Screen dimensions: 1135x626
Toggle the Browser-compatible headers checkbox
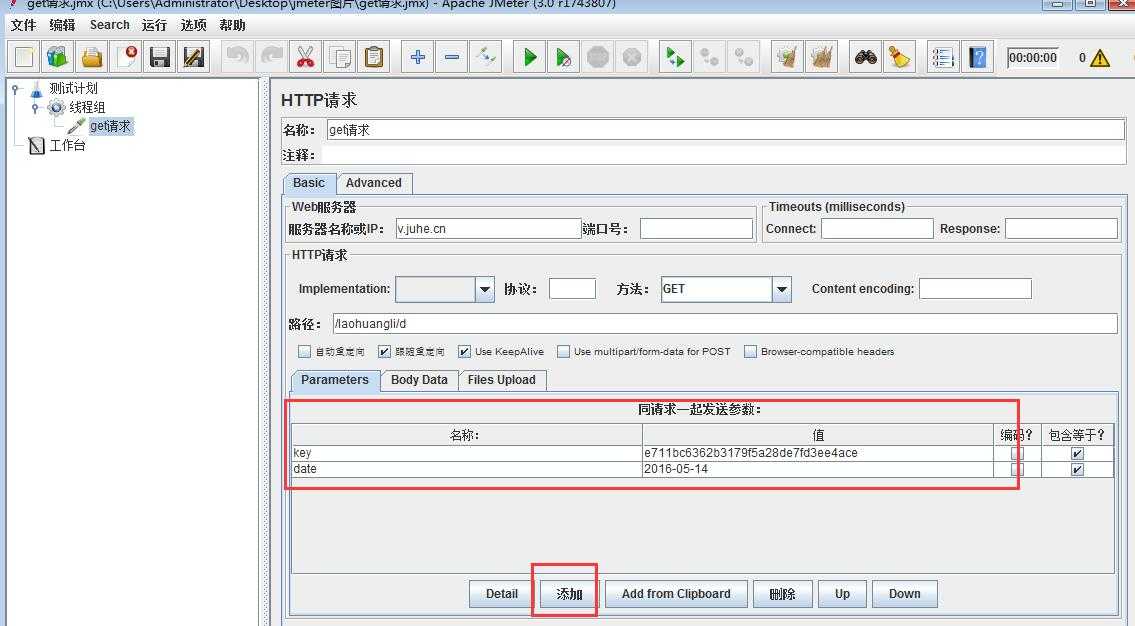[750, 352]
